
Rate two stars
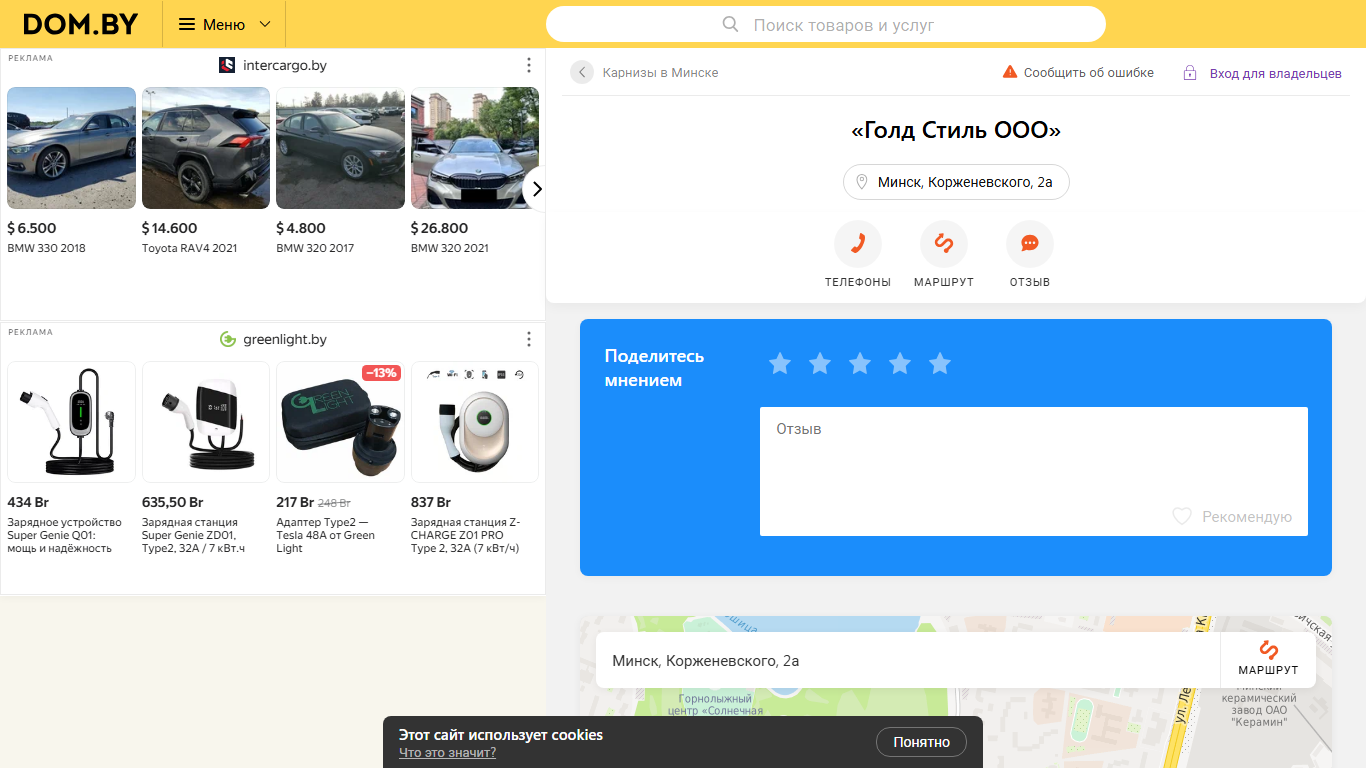[820, 364]
